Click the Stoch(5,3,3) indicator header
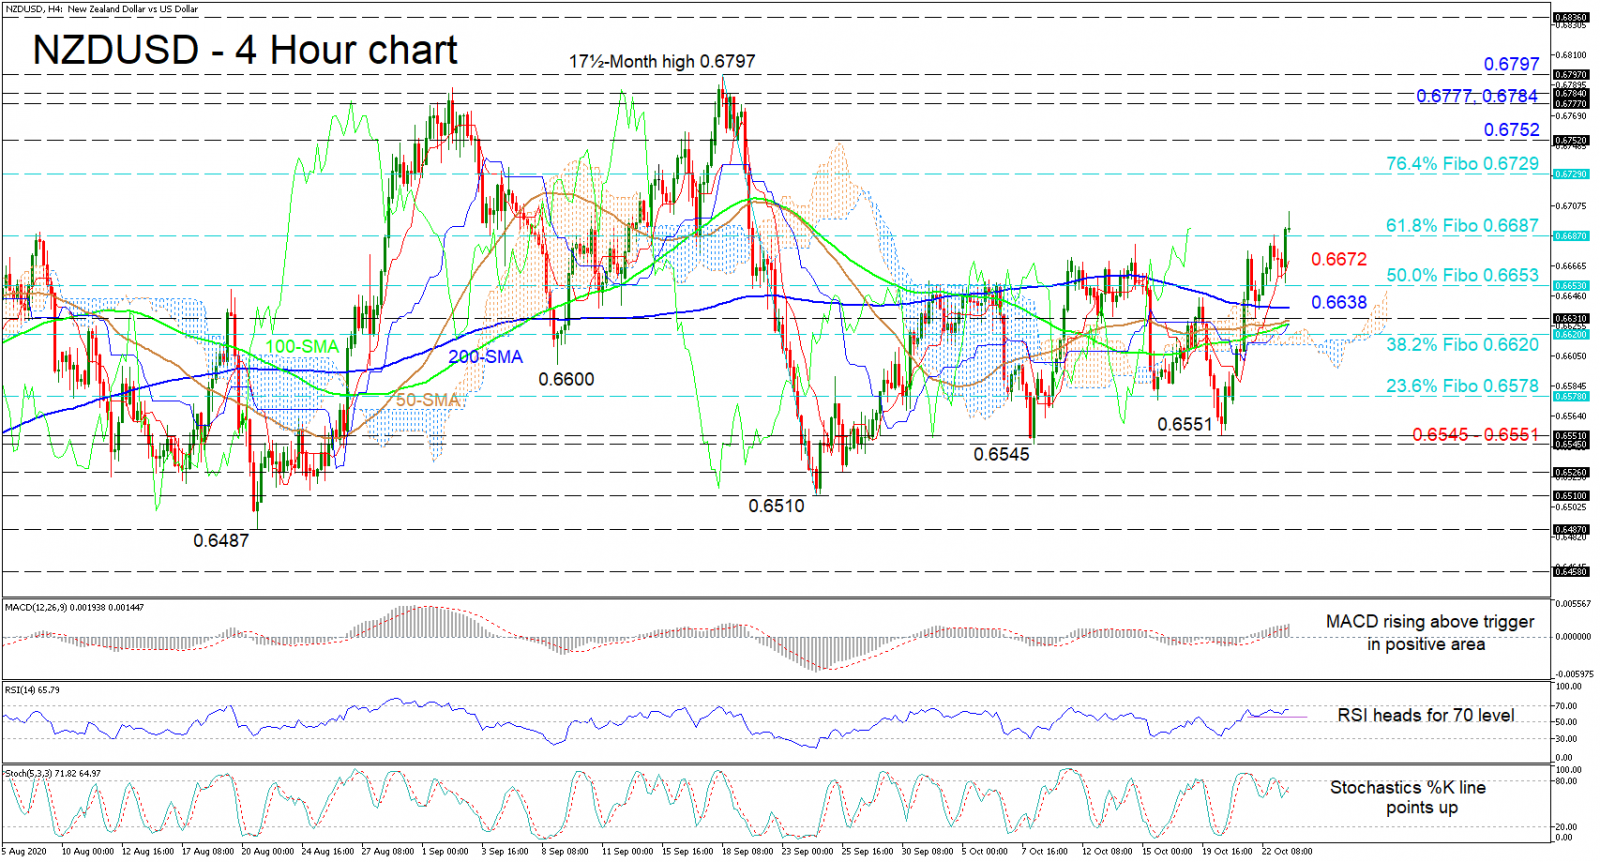This screenshot has width=1600, height=862. (x=51, y=774)
